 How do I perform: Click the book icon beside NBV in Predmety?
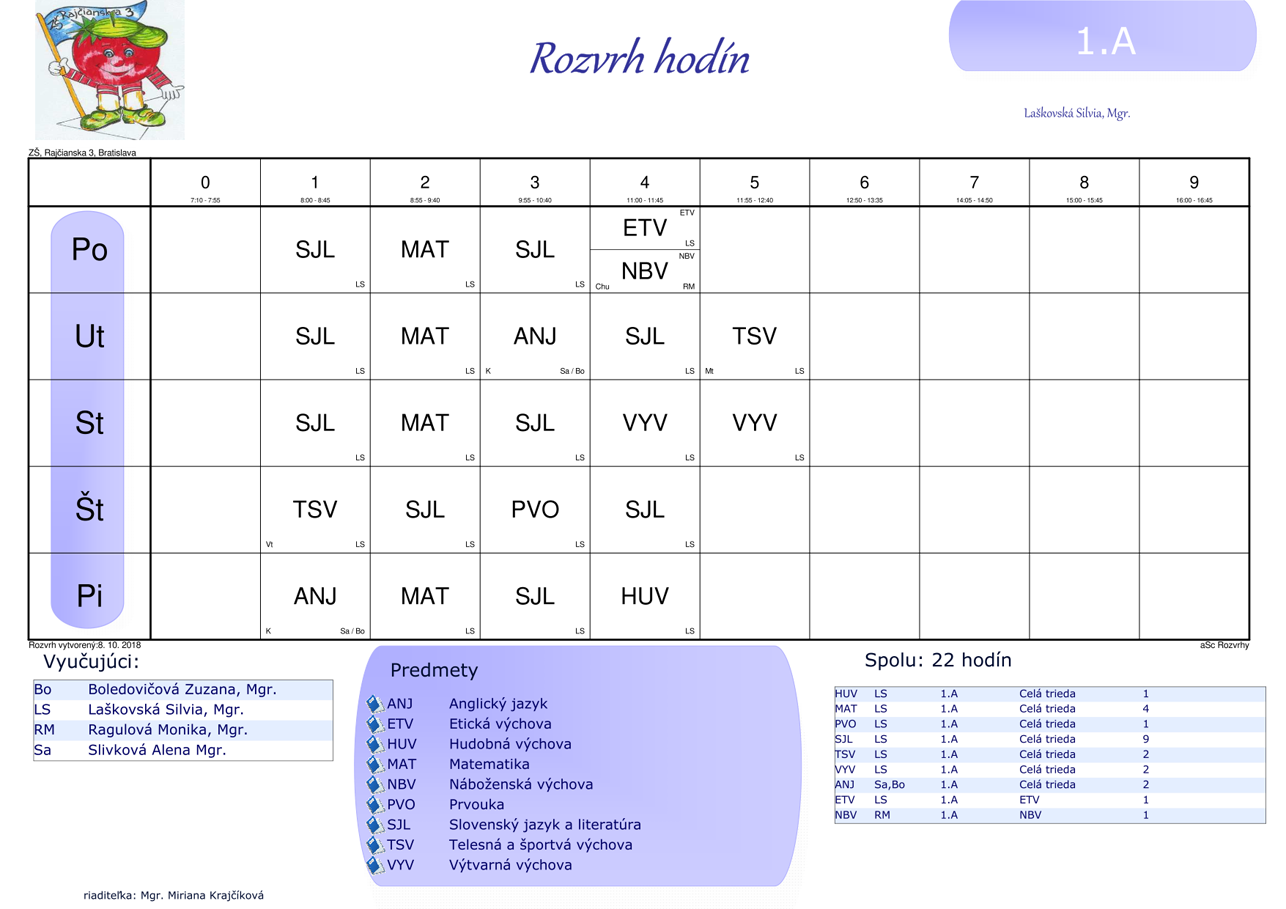click(375, 784)
